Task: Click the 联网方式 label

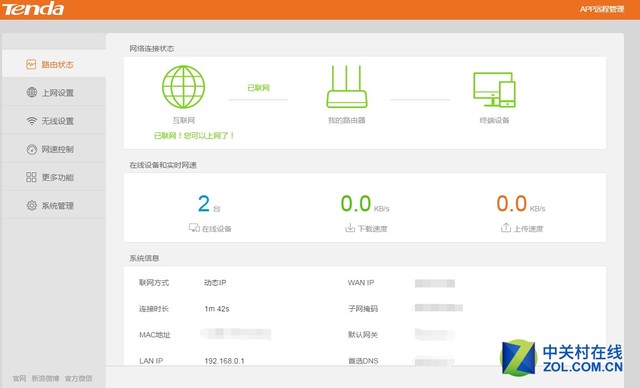Action: click(154, 283)
